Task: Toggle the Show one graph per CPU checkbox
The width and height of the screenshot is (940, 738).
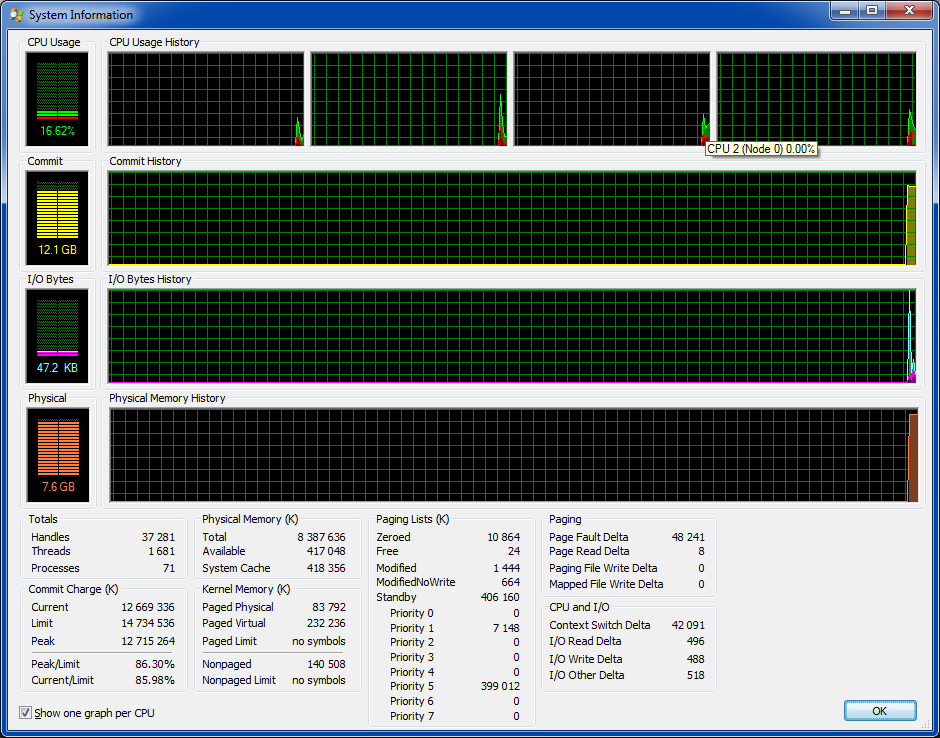Action: pyautogui.click(x=25, y=713)
